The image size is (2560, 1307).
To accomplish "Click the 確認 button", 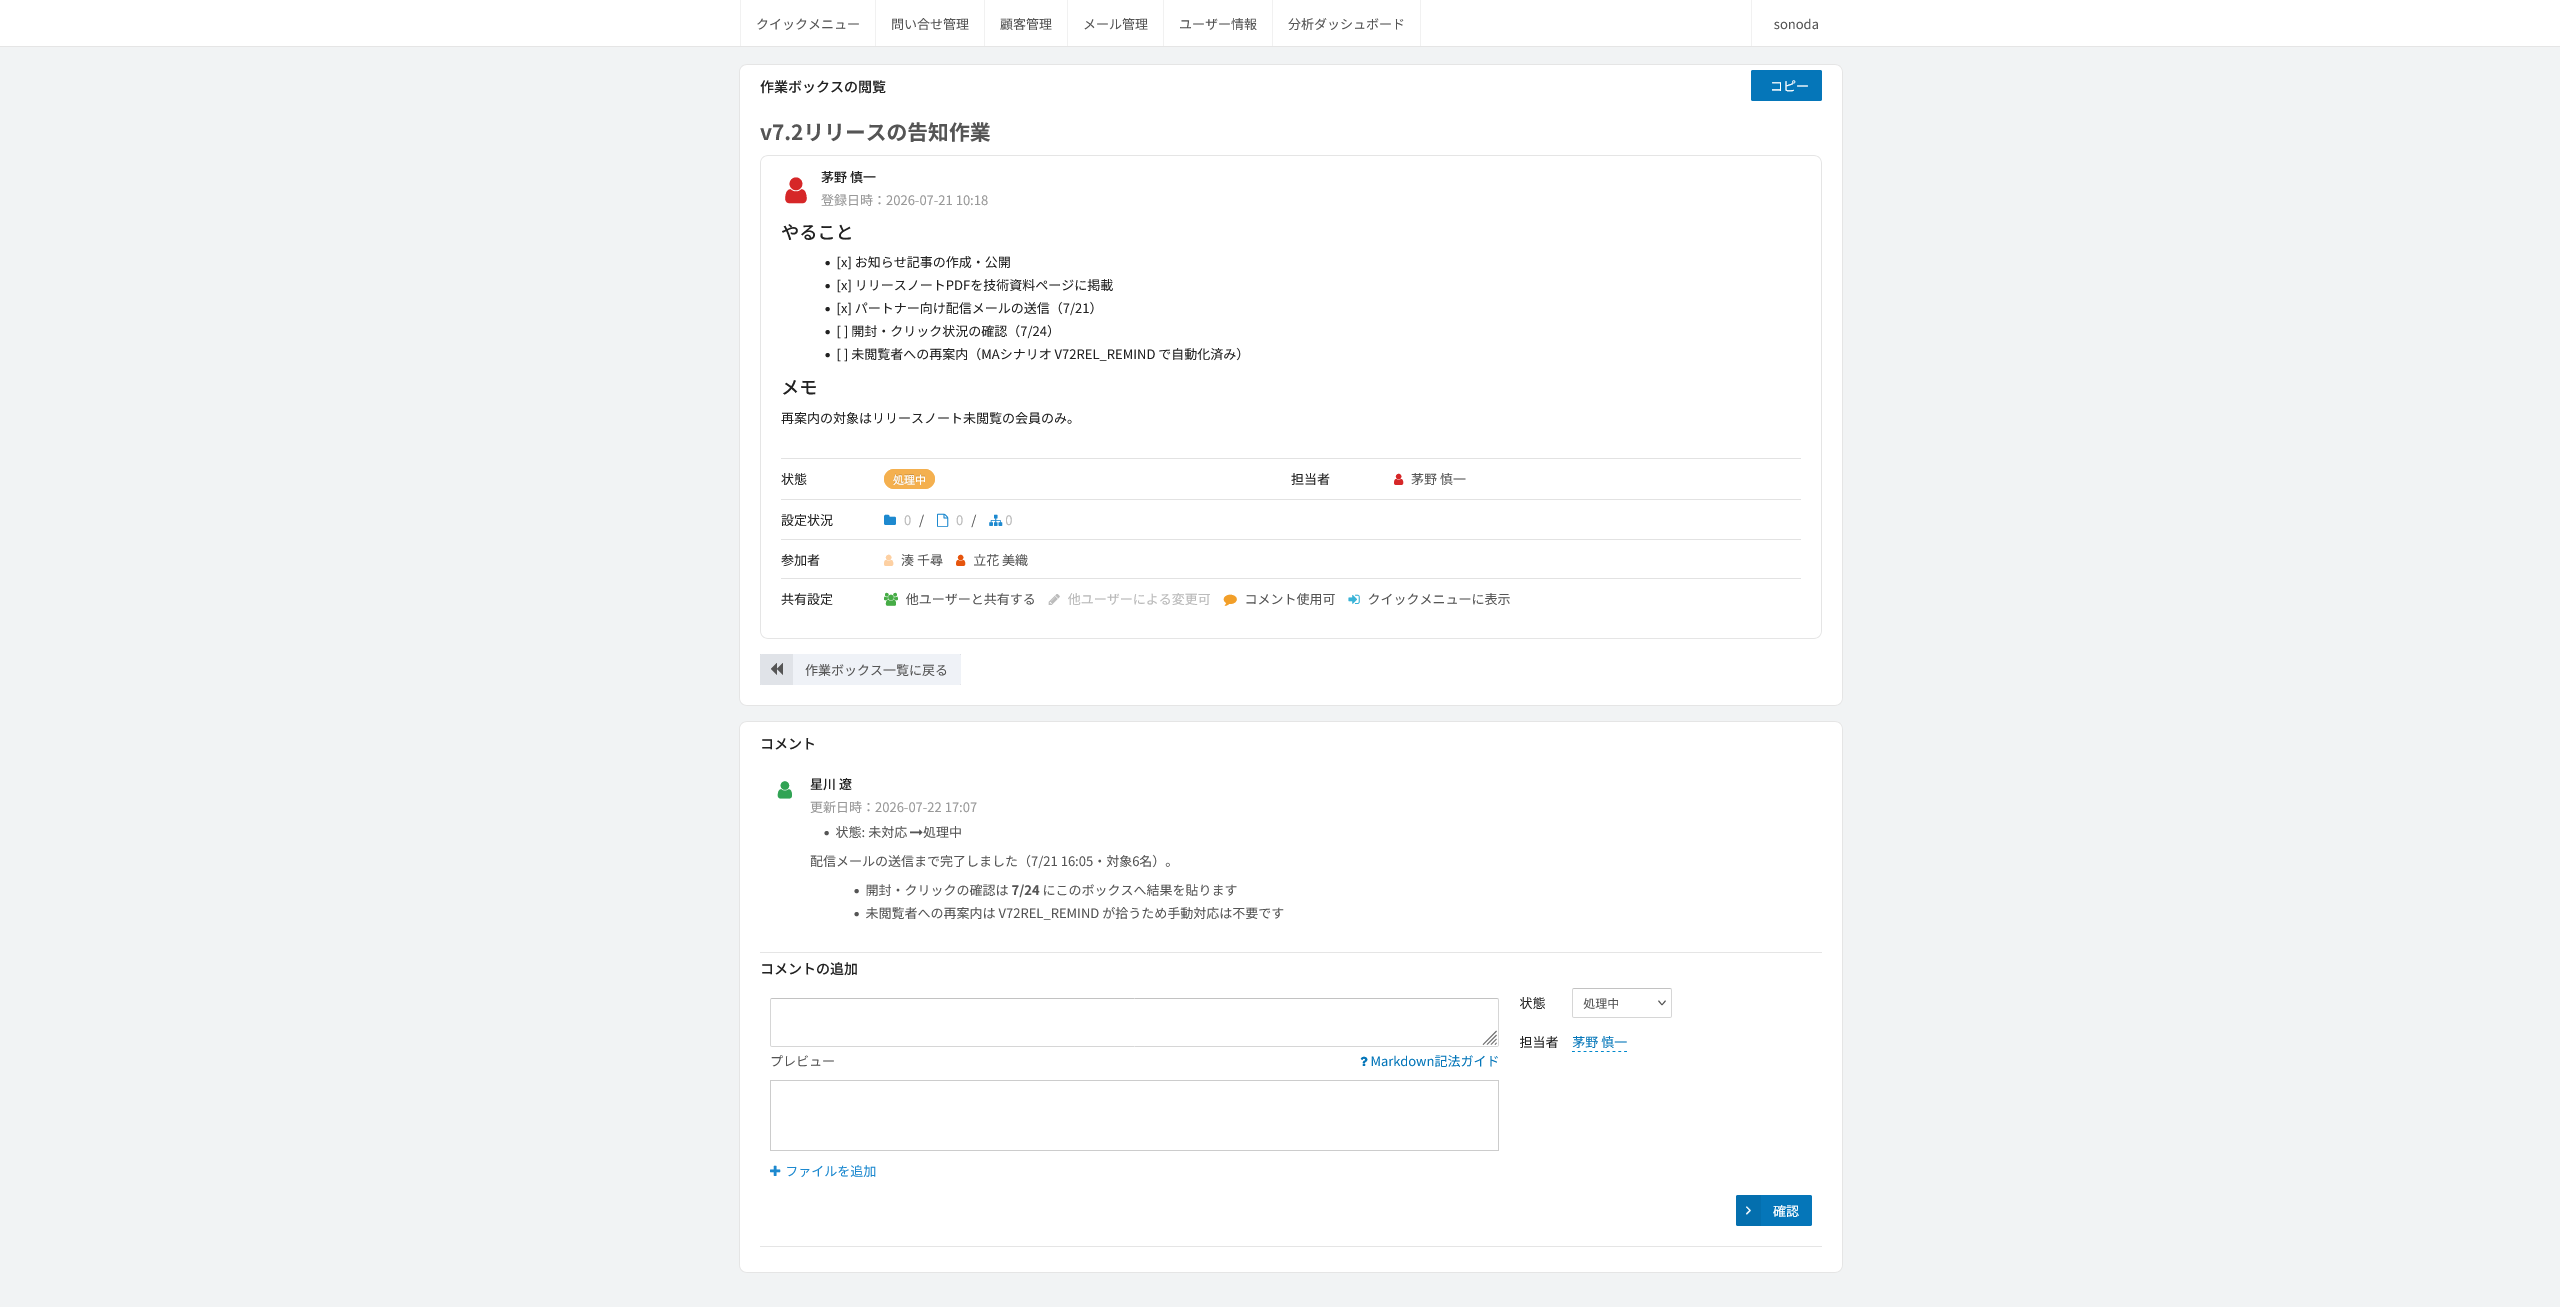I will (1774, 1211).
